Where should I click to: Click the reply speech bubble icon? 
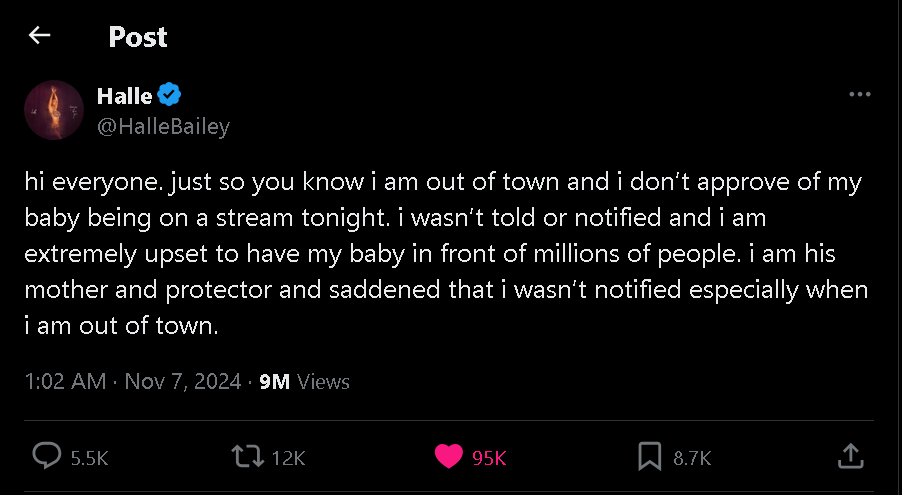47,457
